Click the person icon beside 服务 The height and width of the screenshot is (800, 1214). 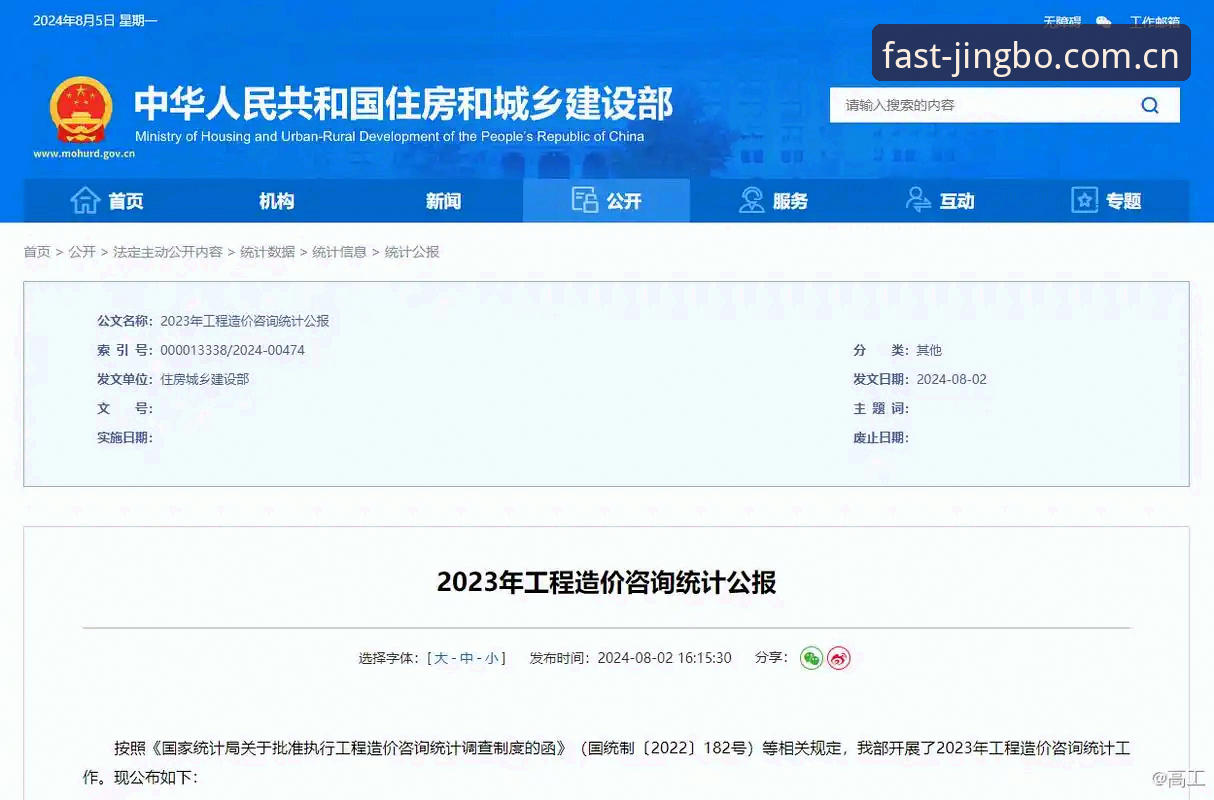[751, 200]
